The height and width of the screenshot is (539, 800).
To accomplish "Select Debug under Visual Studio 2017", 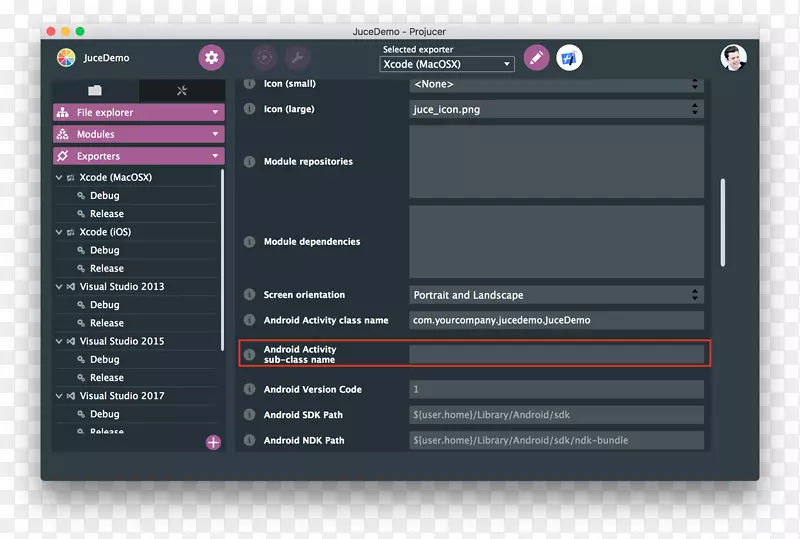I will (x=105, y=414).
